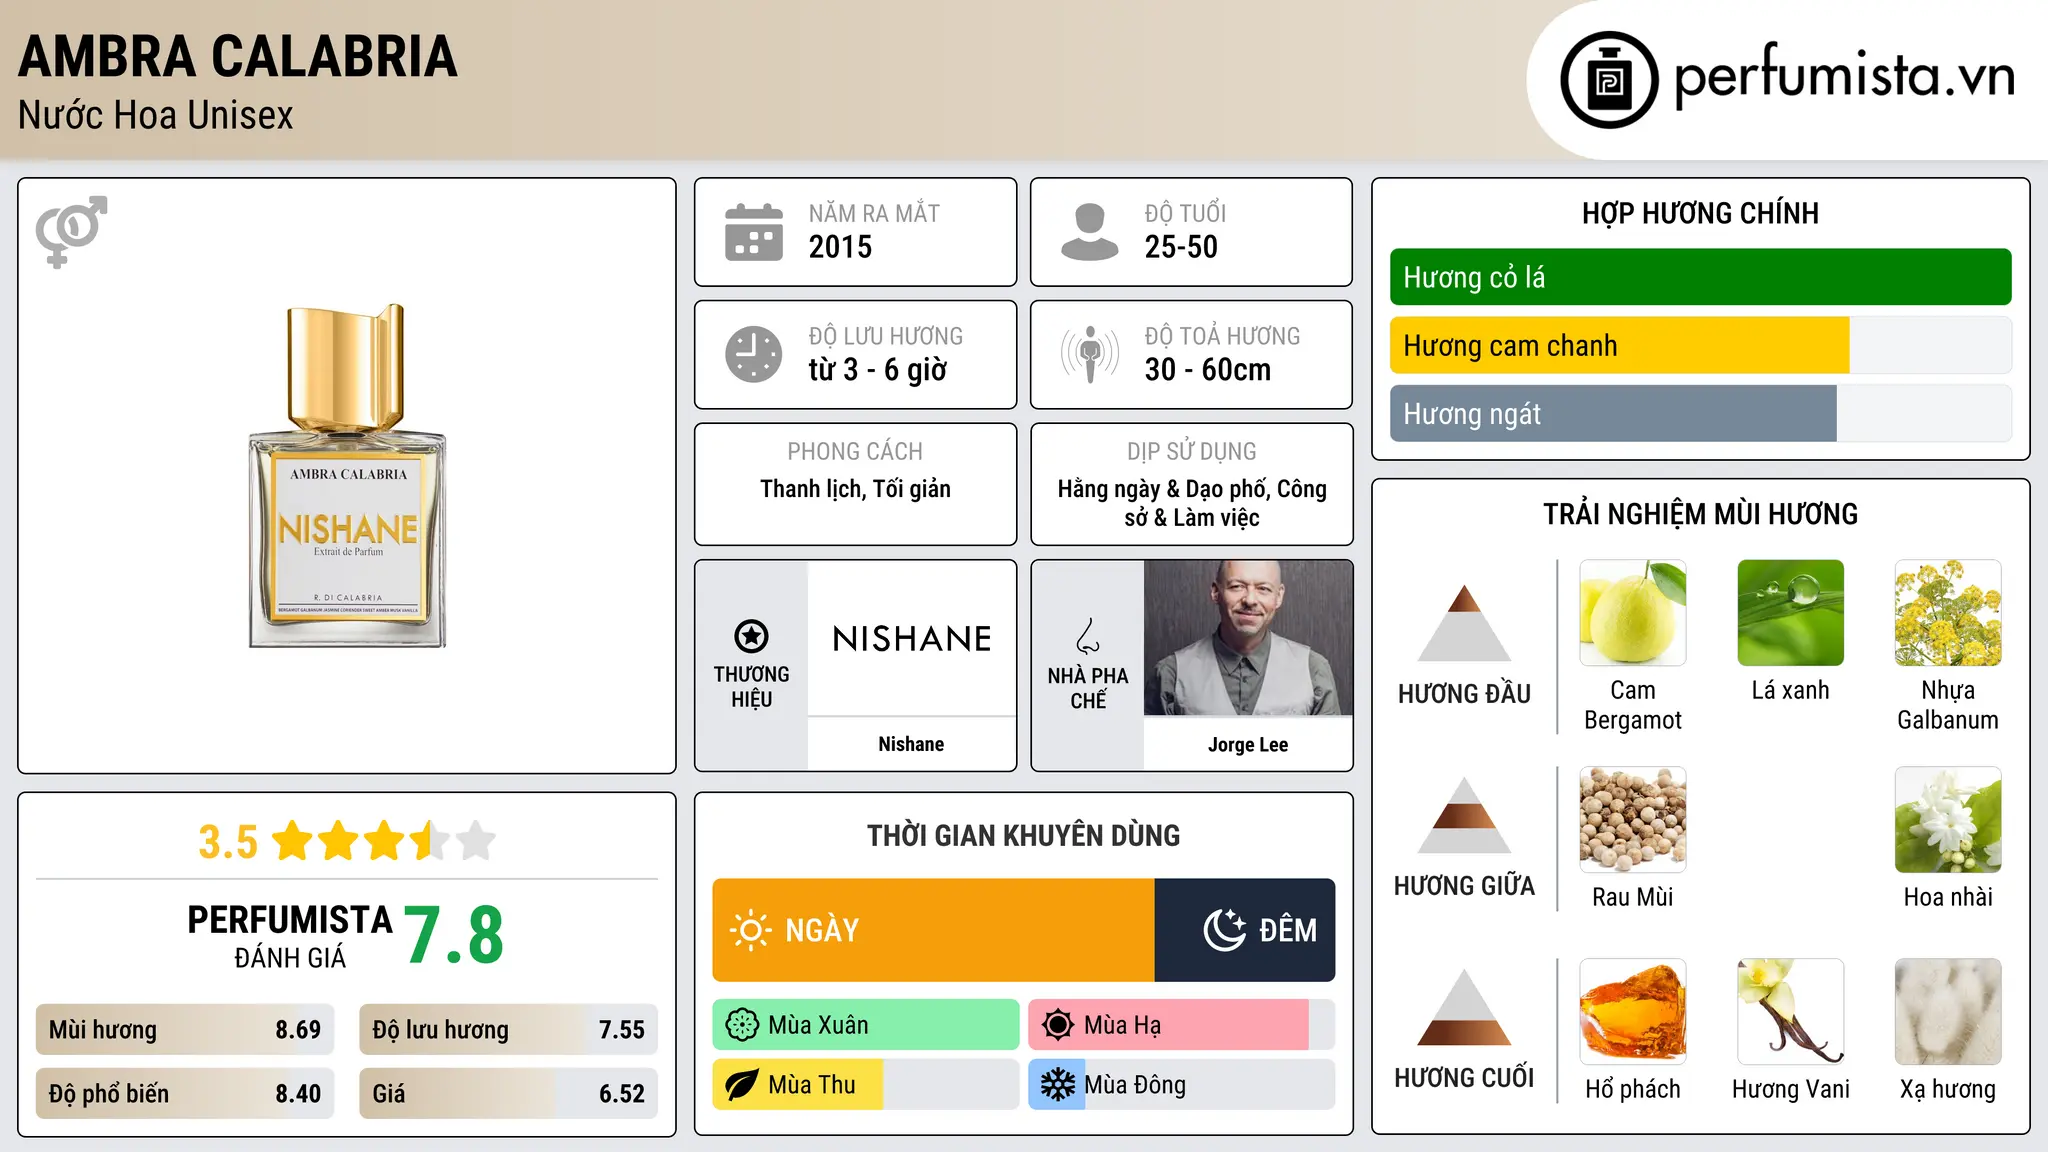Click the sun icon for Mùa Hạ
Viewport: 2048px width, 1152px height.
pyautogui.click(x=1058, y=1025)
